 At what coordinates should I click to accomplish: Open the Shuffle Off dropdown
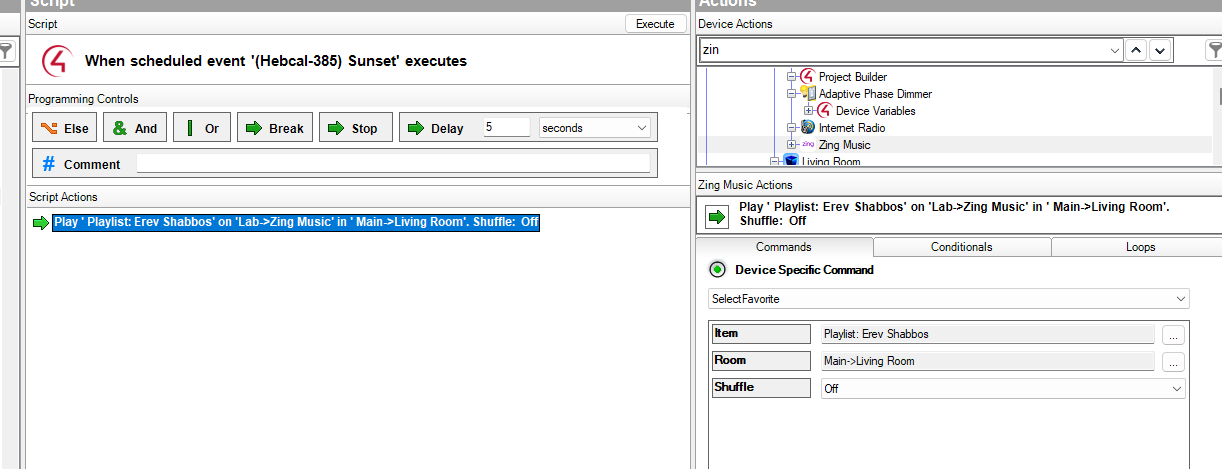click(x=1003, y=389)
